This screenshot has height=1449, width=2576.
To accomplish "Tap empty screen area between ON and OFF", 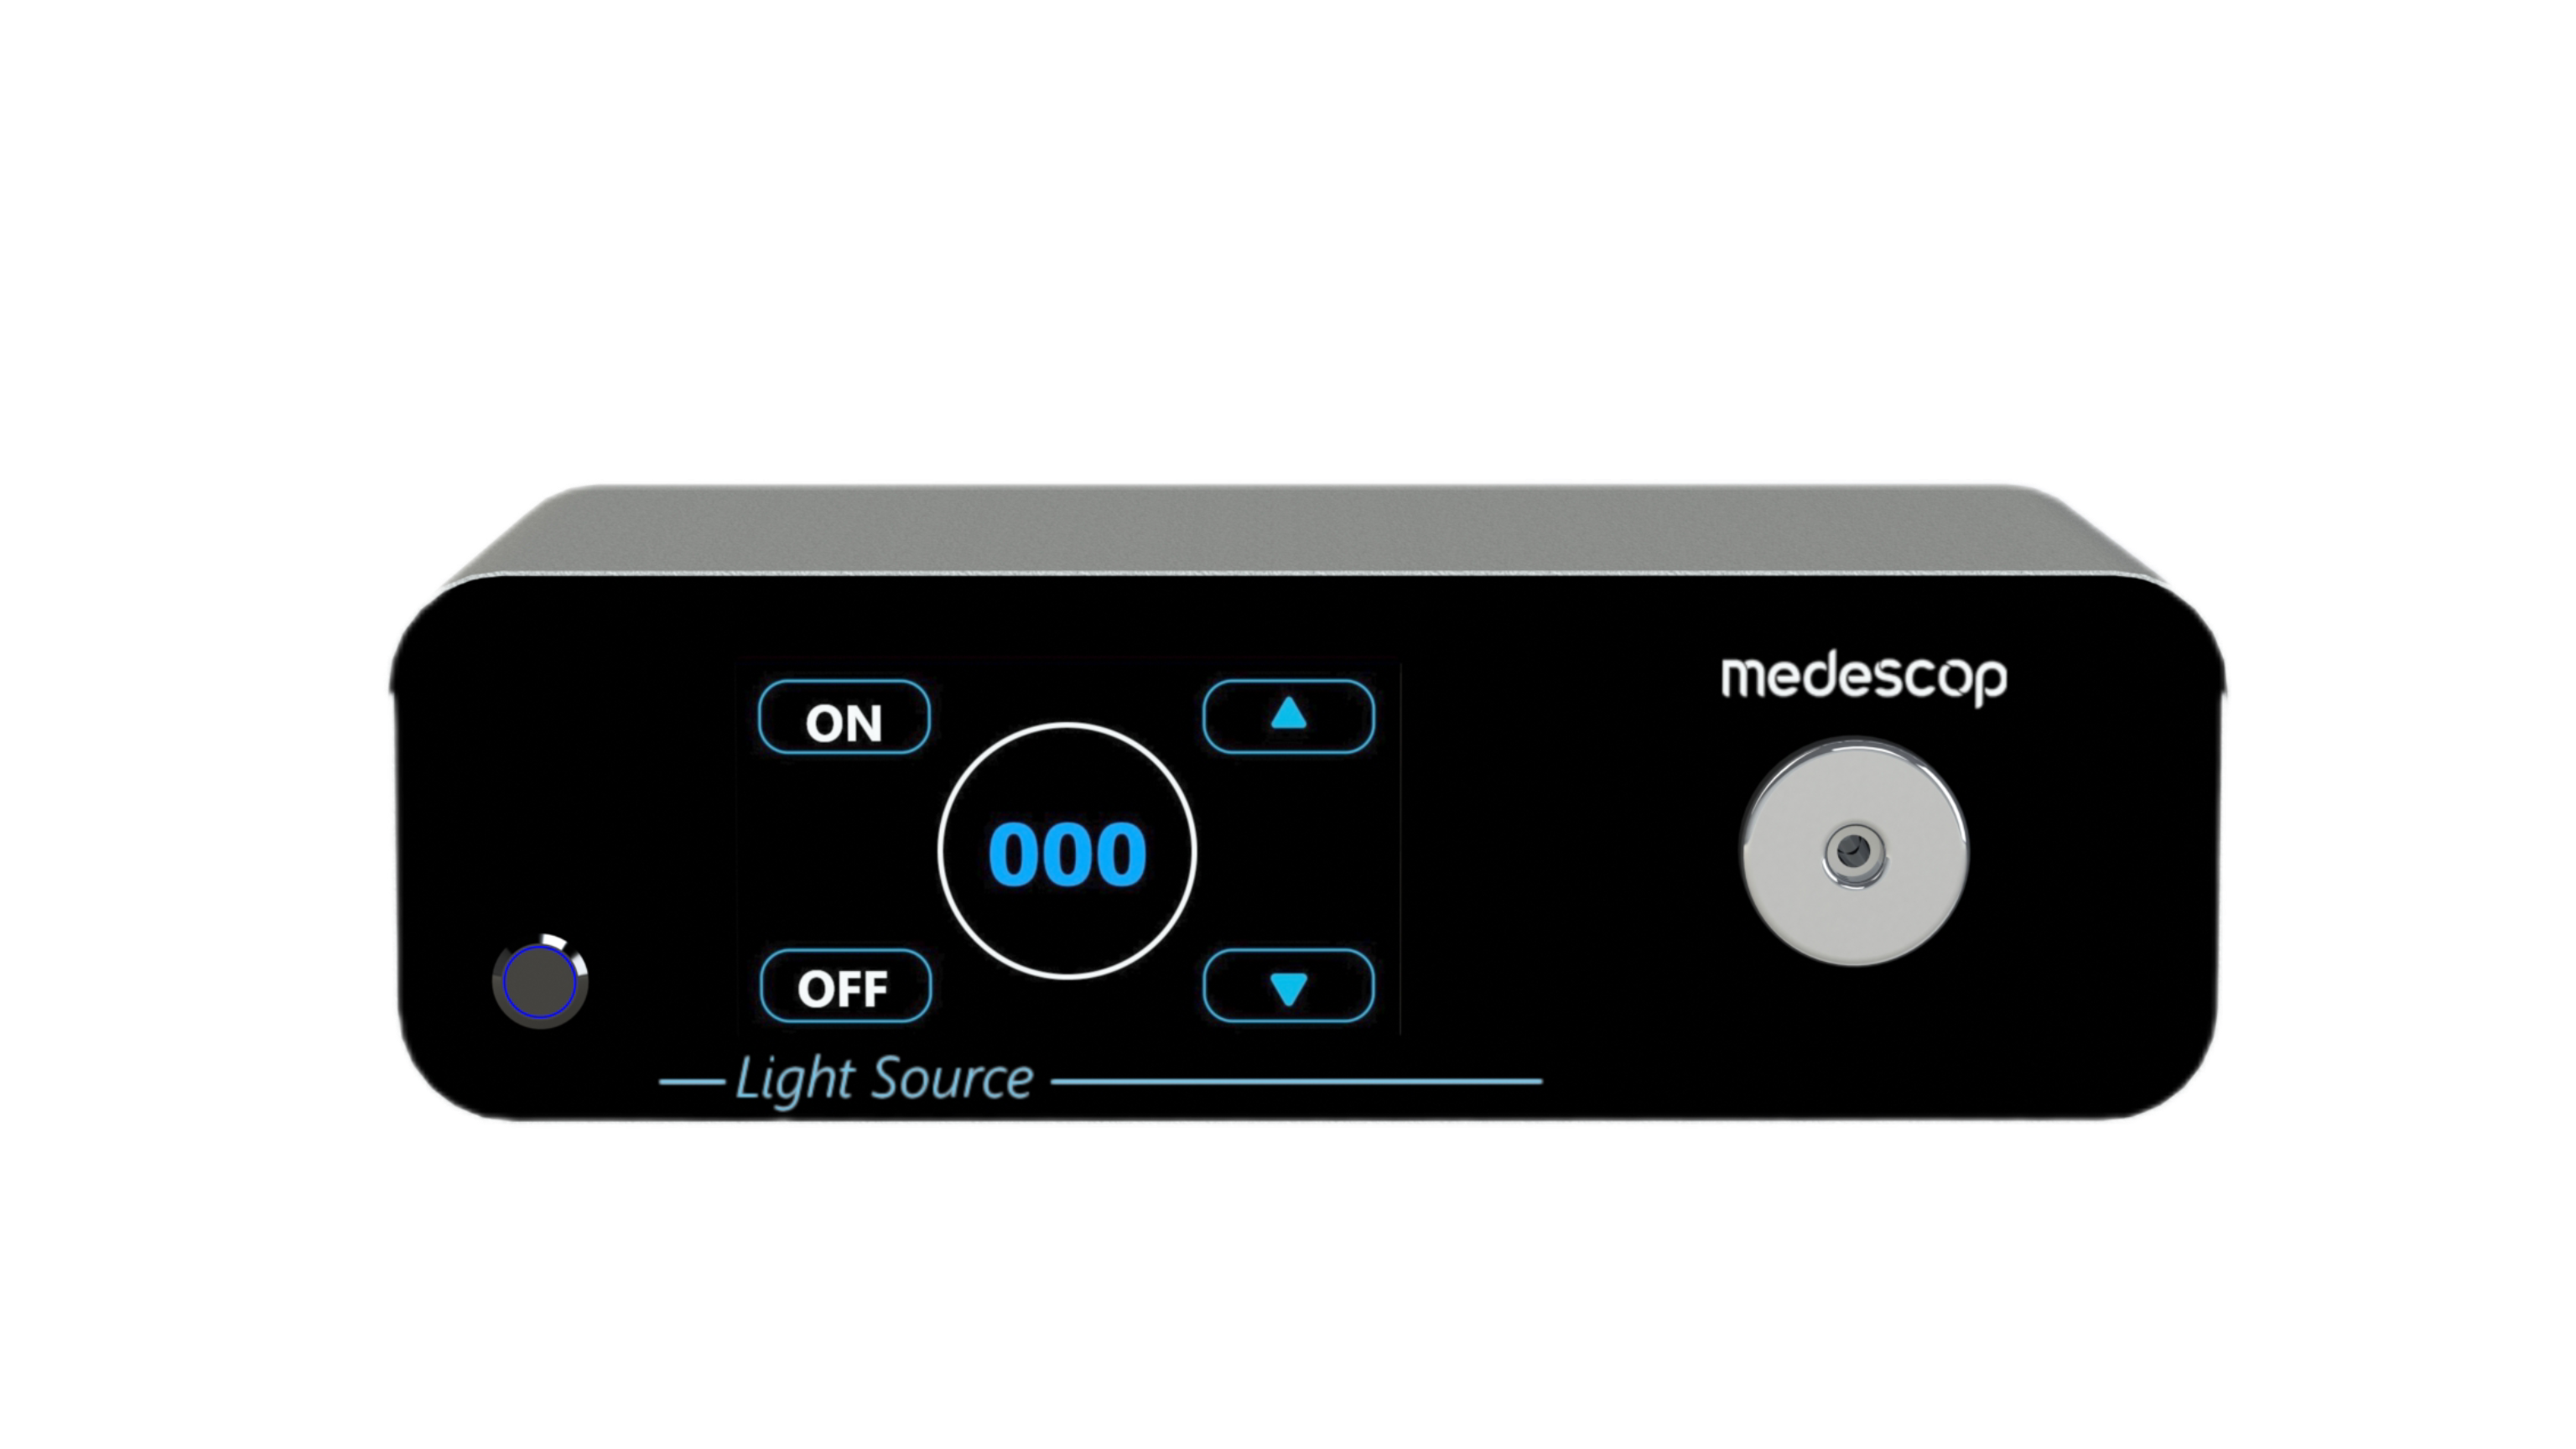I will click(x=844, y=851).
